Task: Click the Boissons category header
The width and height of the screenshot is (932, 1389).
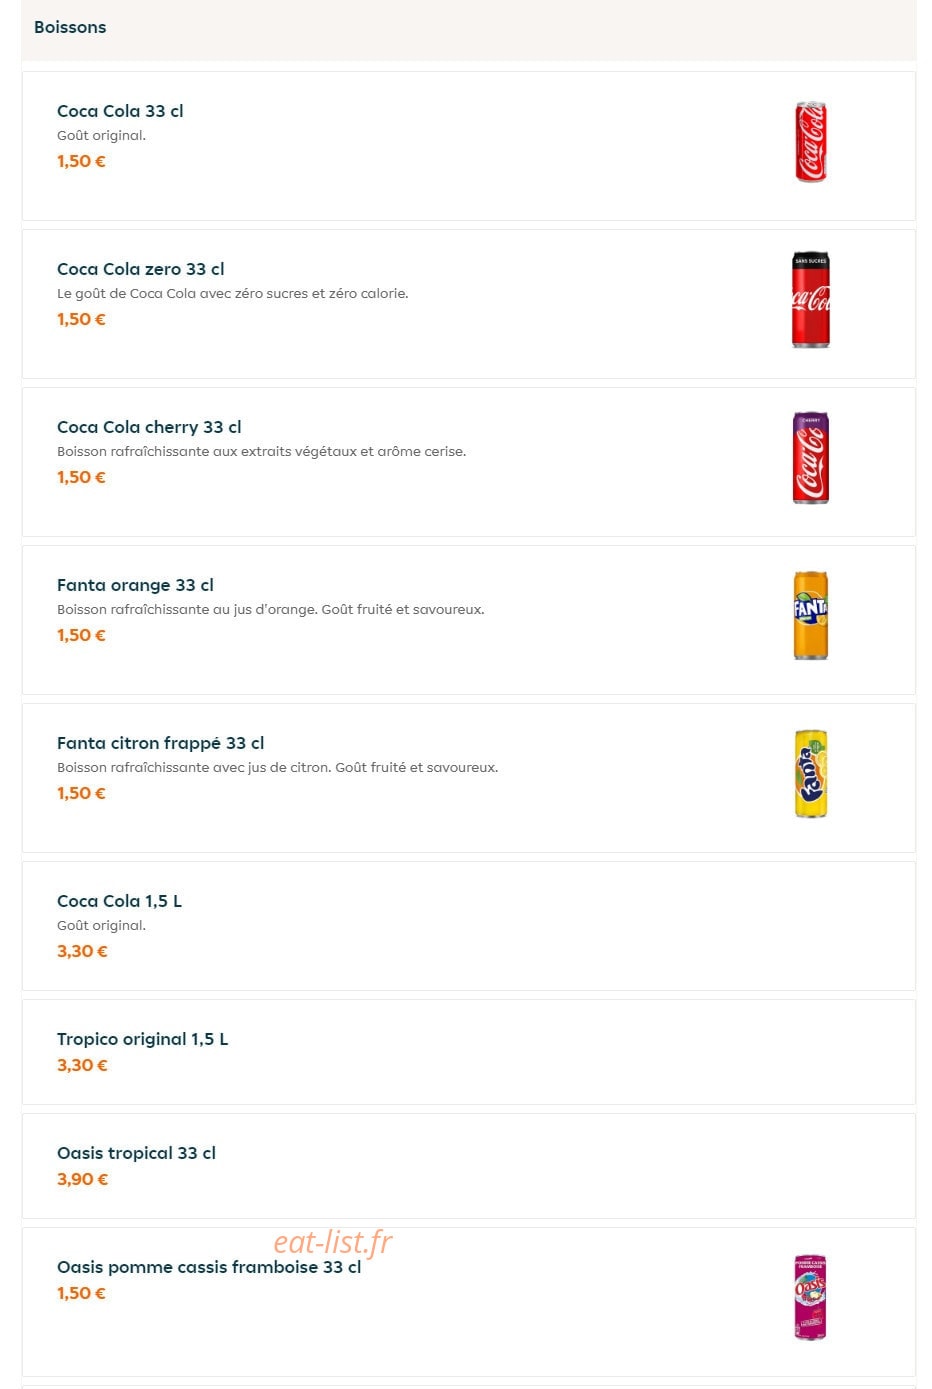Action: click(x=70, y=27)
